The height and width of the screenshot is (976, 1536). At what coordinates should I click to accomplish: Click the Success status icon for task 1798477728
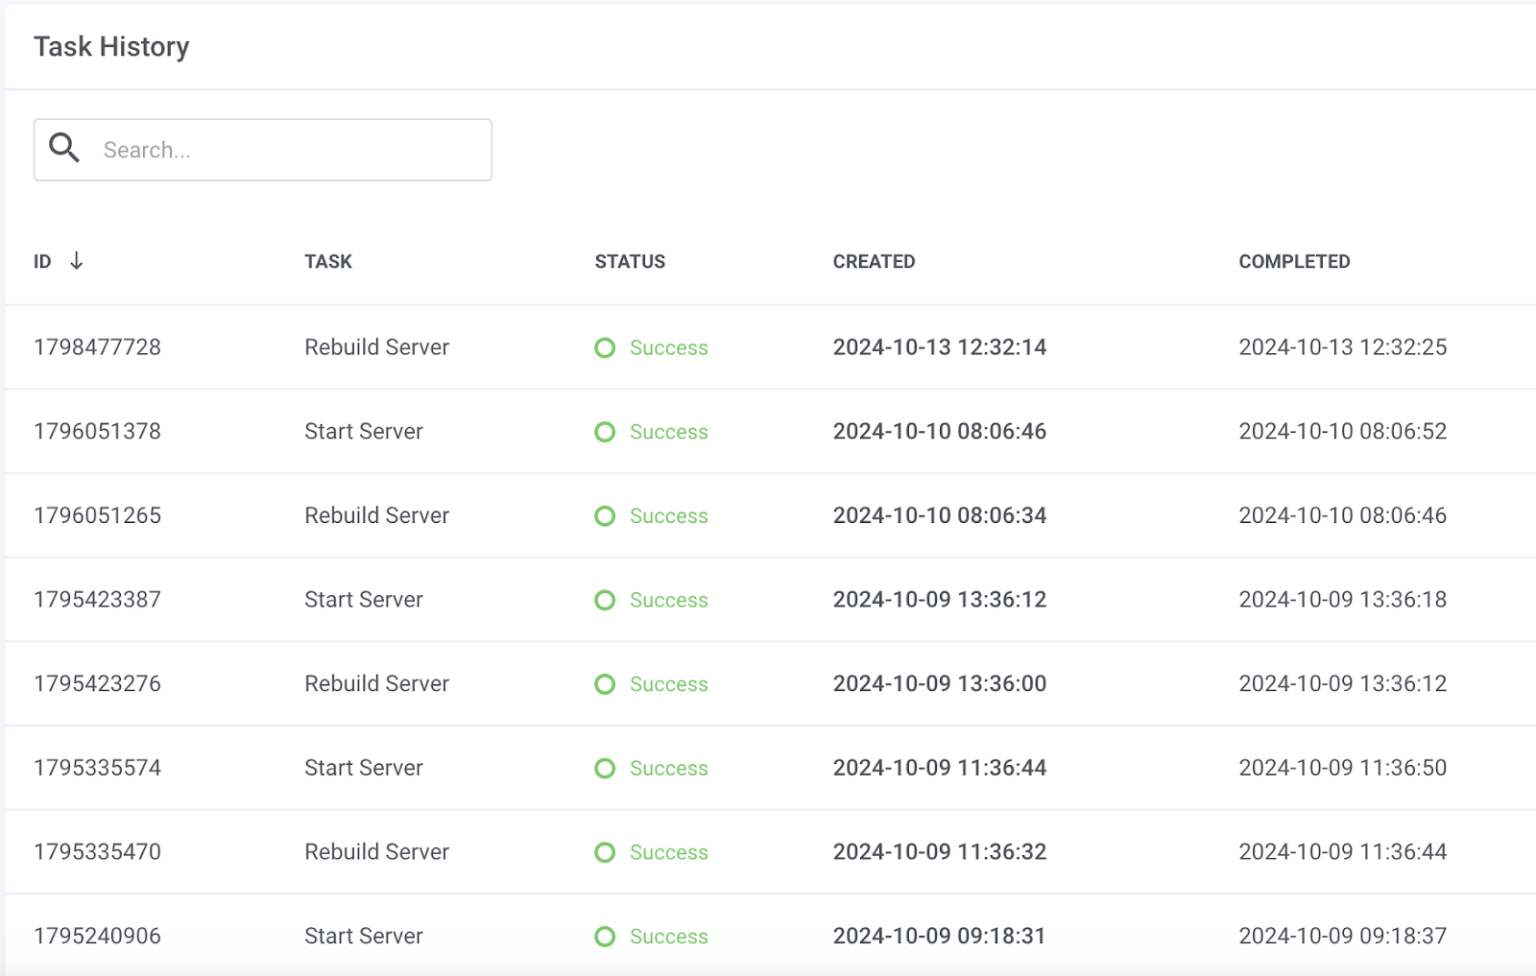(x=604, y=348)
